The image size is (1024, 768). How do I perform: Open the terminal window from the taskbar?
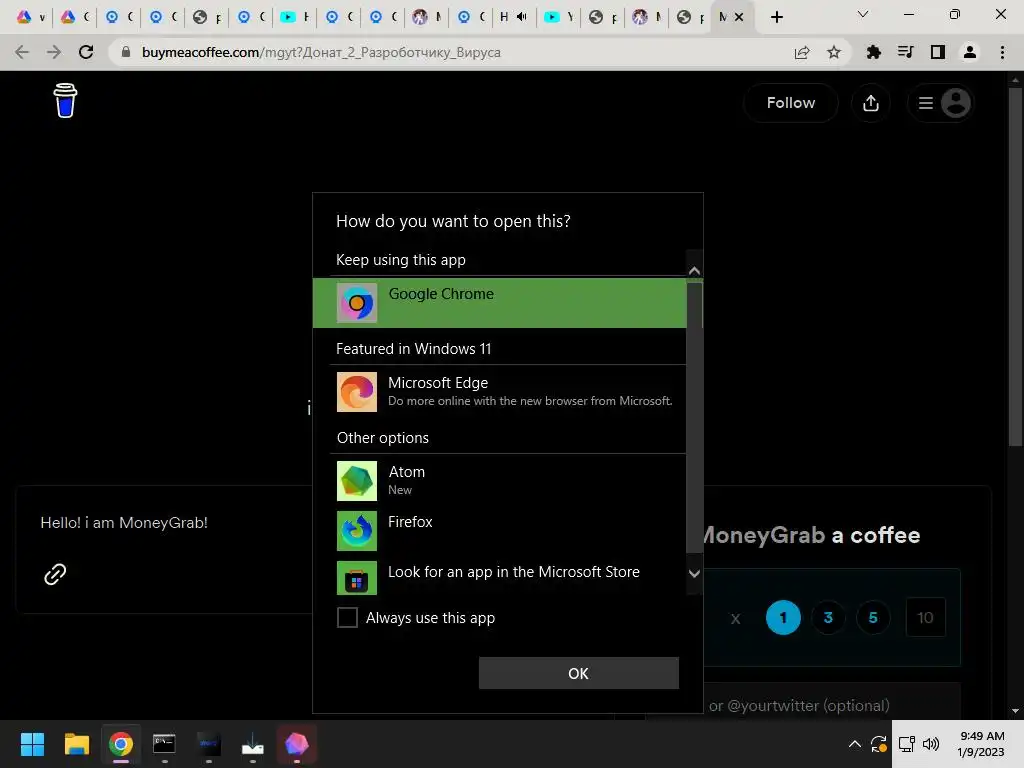(x=164, y=744)
